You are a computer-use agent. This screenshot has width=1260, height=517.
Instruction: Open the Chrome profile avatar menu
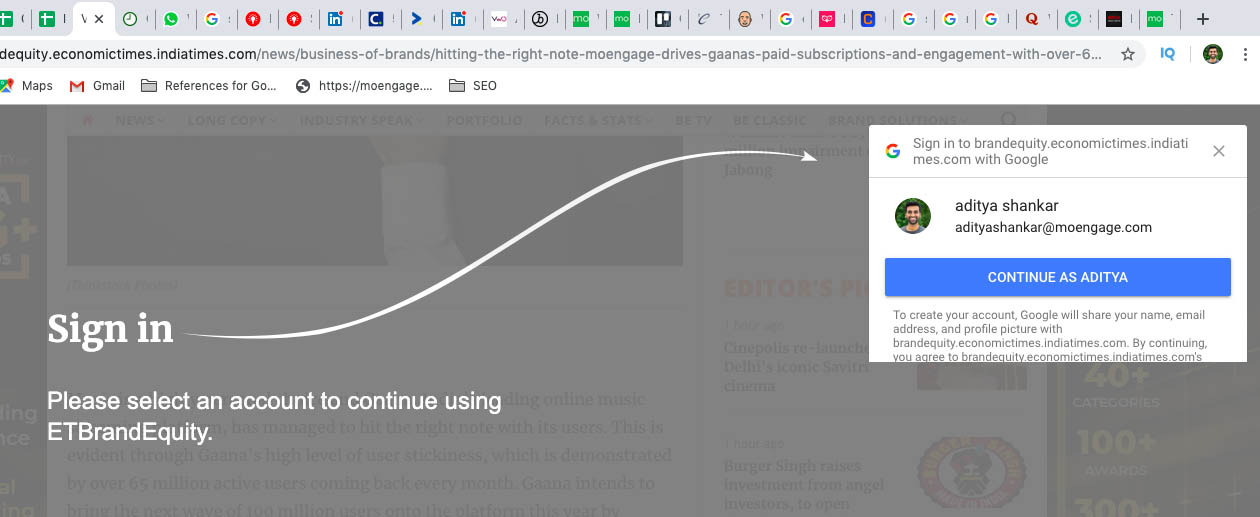point(1213,54)
